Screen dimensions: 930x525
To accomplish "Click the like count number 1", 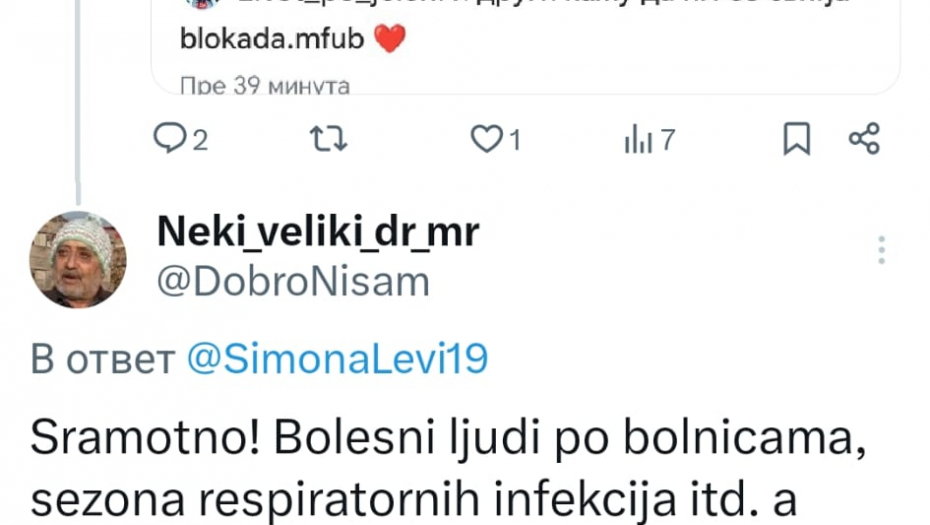I will [515, 141].
